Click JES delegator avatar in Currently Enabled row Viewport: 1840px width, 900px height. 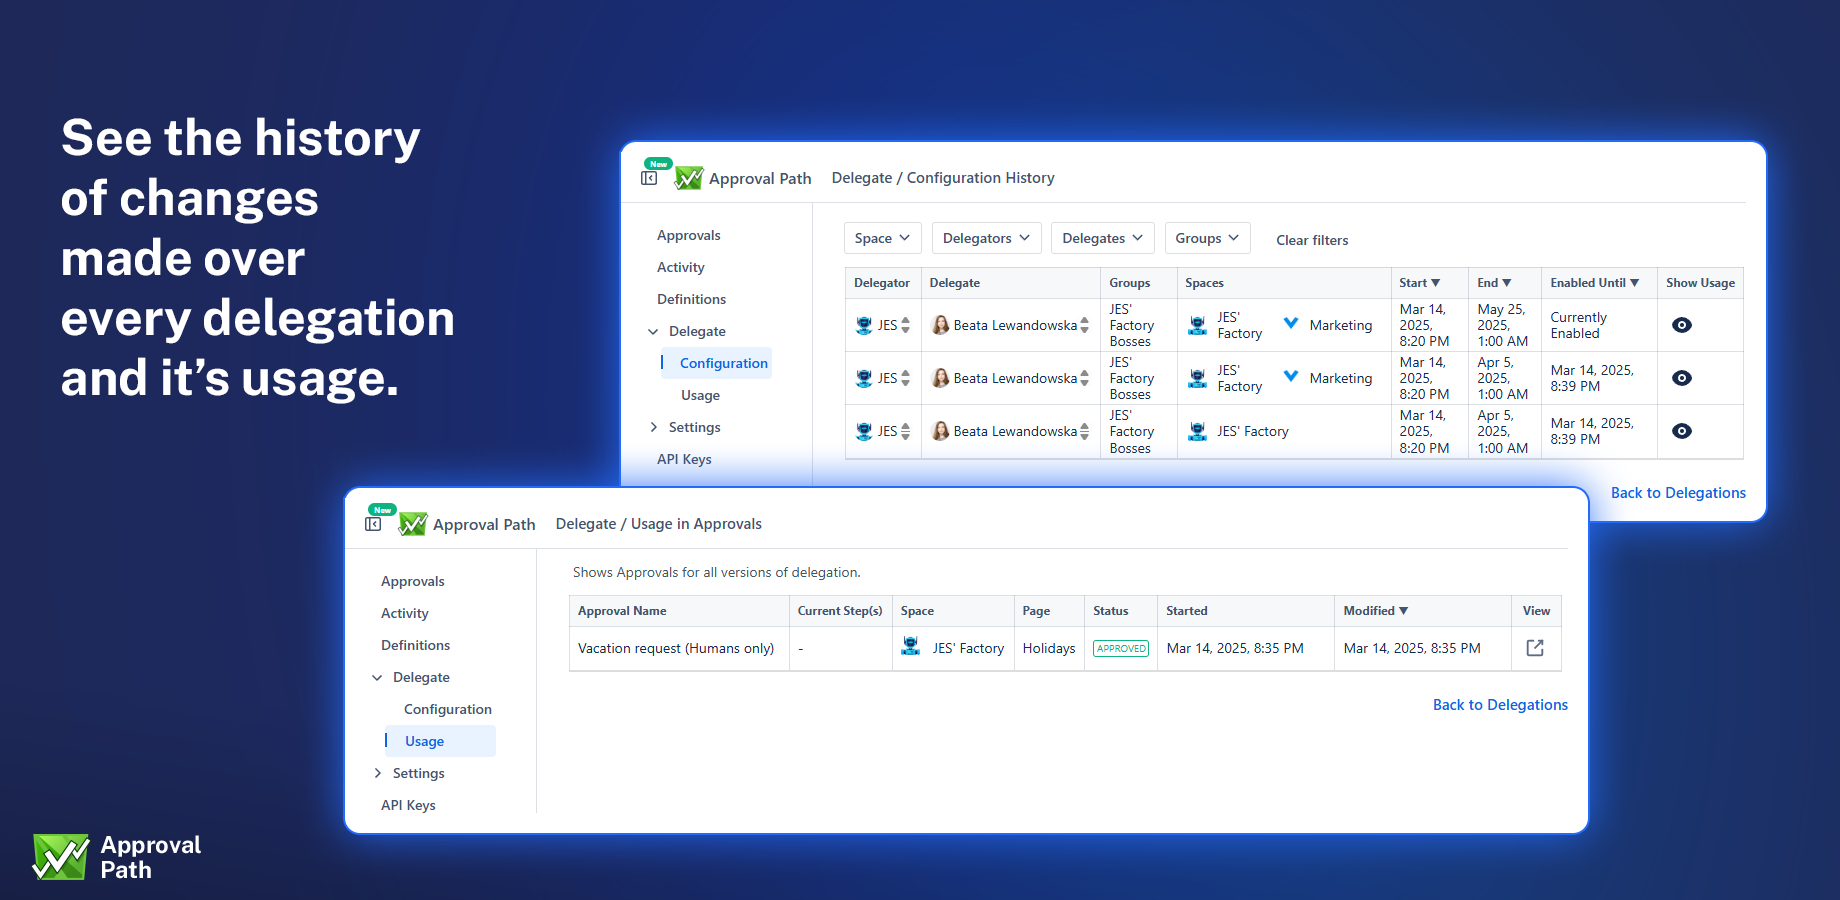[x=864, y=325]
